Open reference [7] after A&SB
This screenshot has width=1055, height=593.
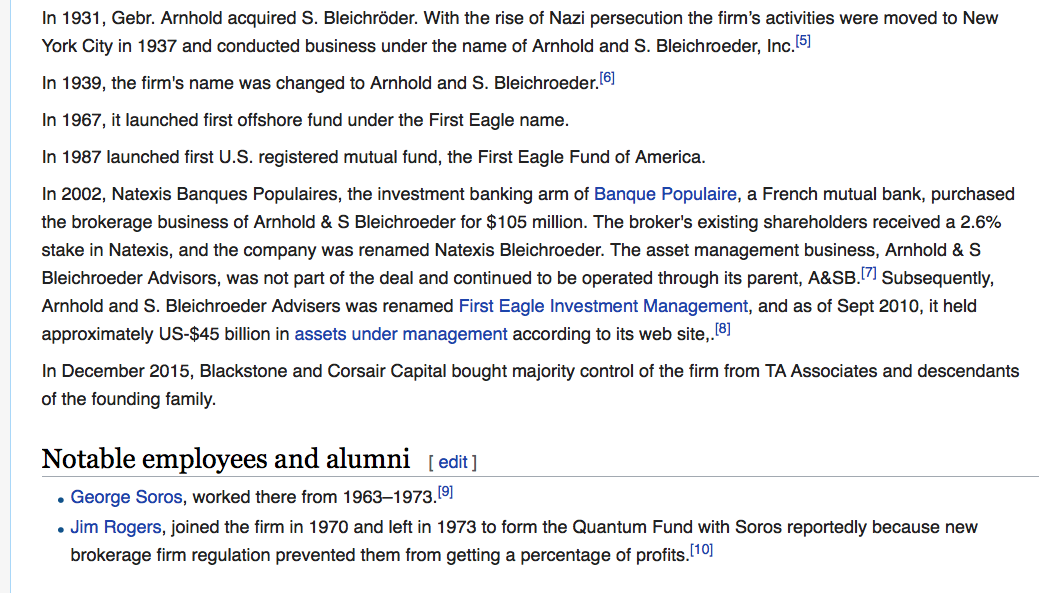868,273
